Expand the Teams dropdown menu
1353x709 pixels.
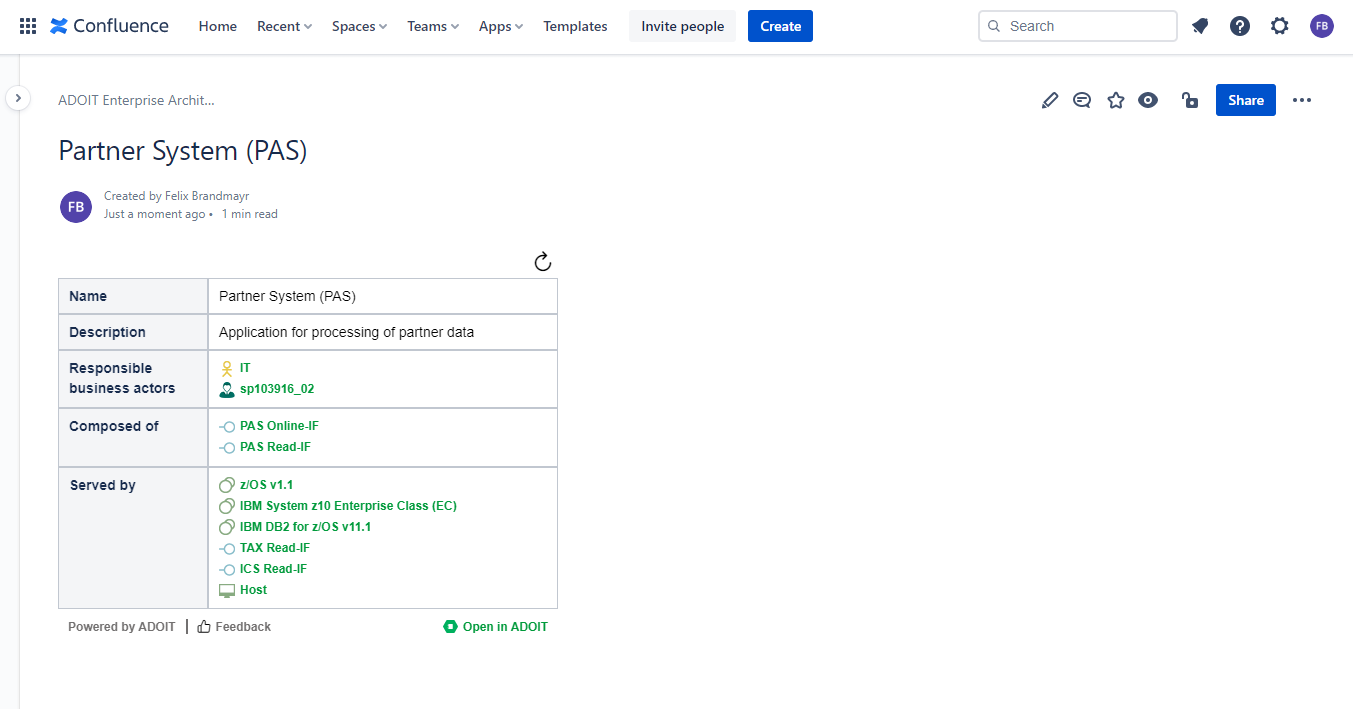(433, 26)
